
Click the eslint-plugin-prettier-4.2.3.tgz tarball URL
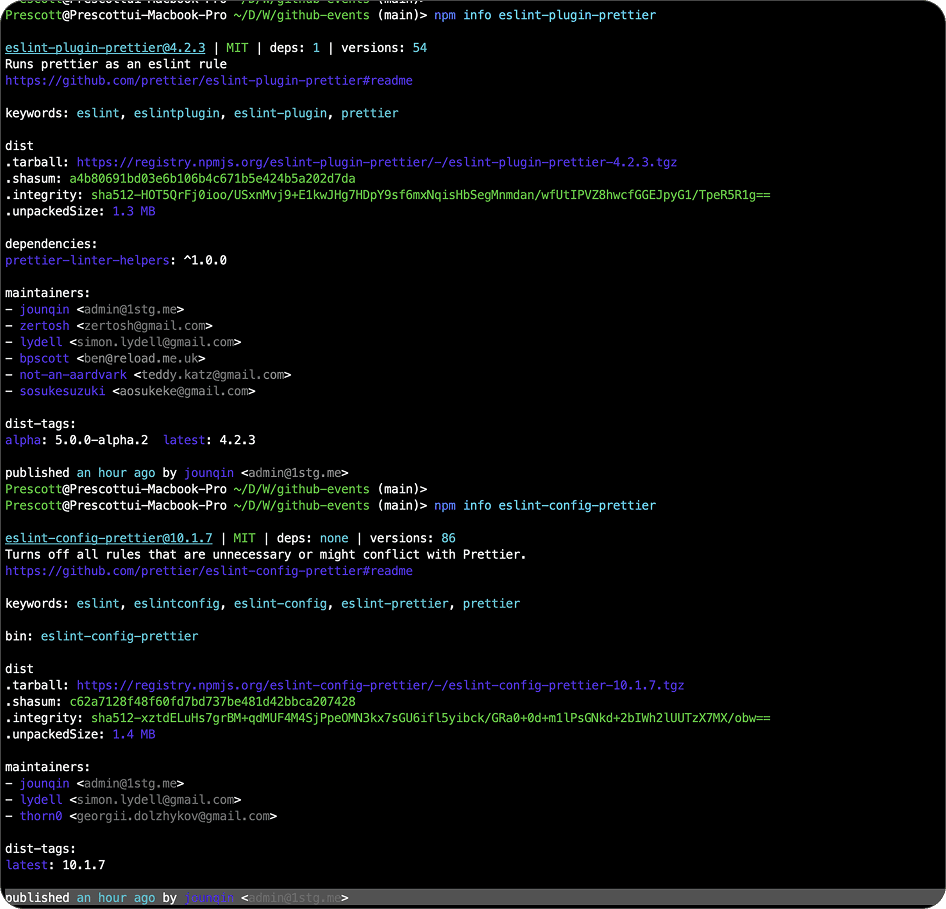376,162
